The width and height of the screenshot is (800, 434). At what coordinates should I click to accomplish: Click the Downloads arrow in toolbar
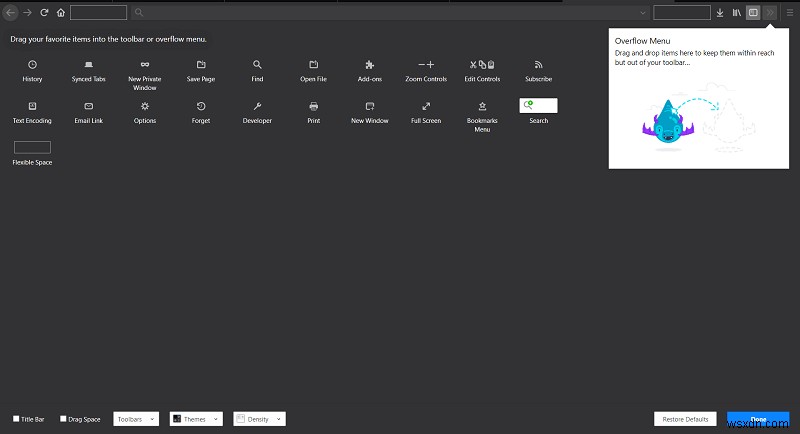point(720,13)
